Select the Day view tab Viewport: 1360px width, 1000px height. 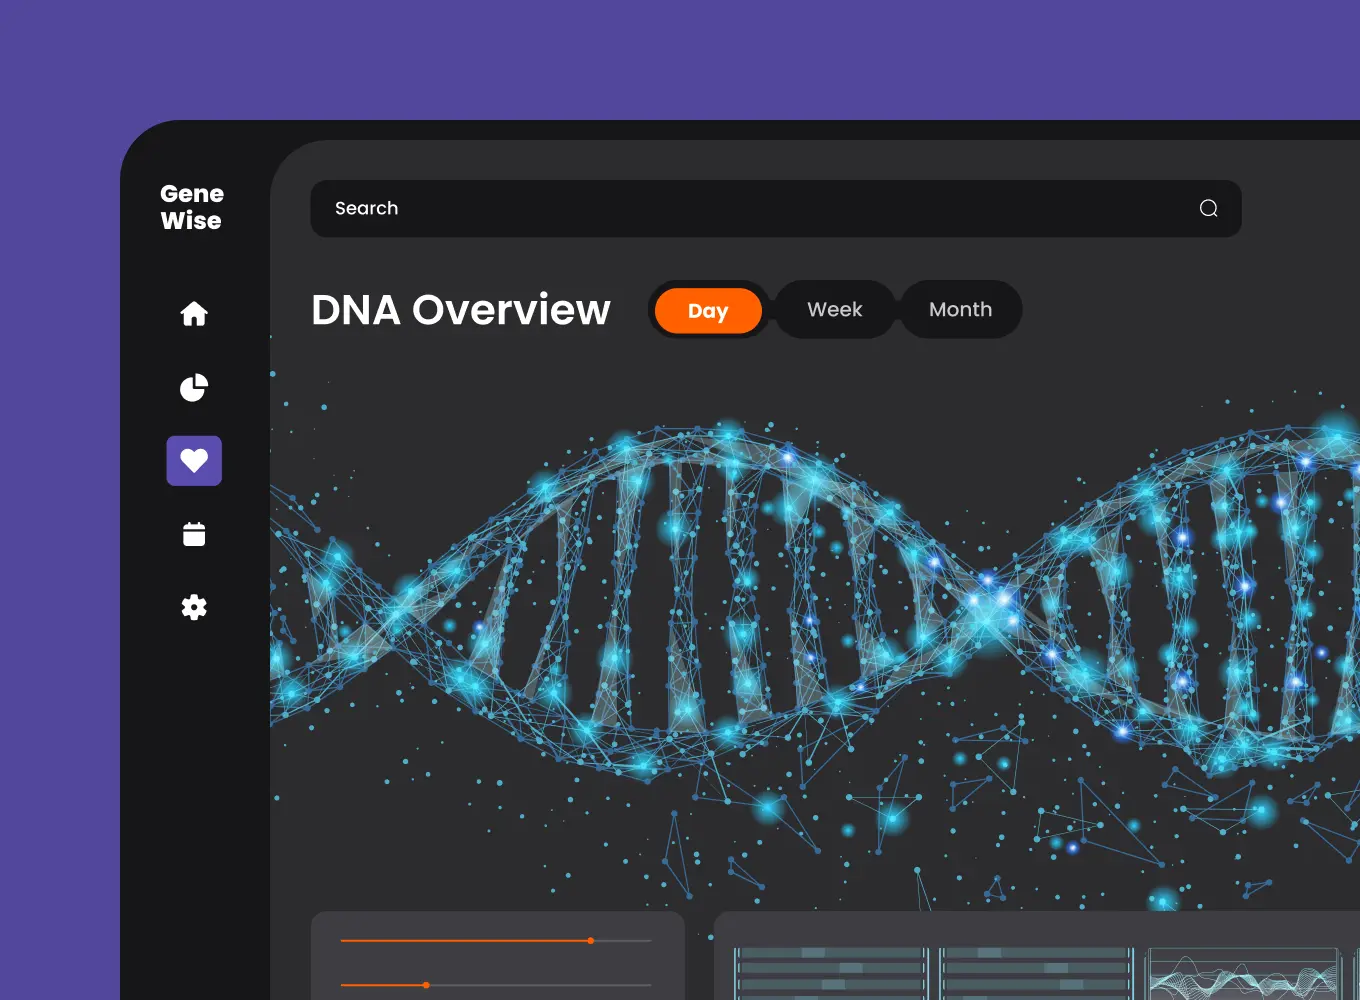tap(708, 310)
